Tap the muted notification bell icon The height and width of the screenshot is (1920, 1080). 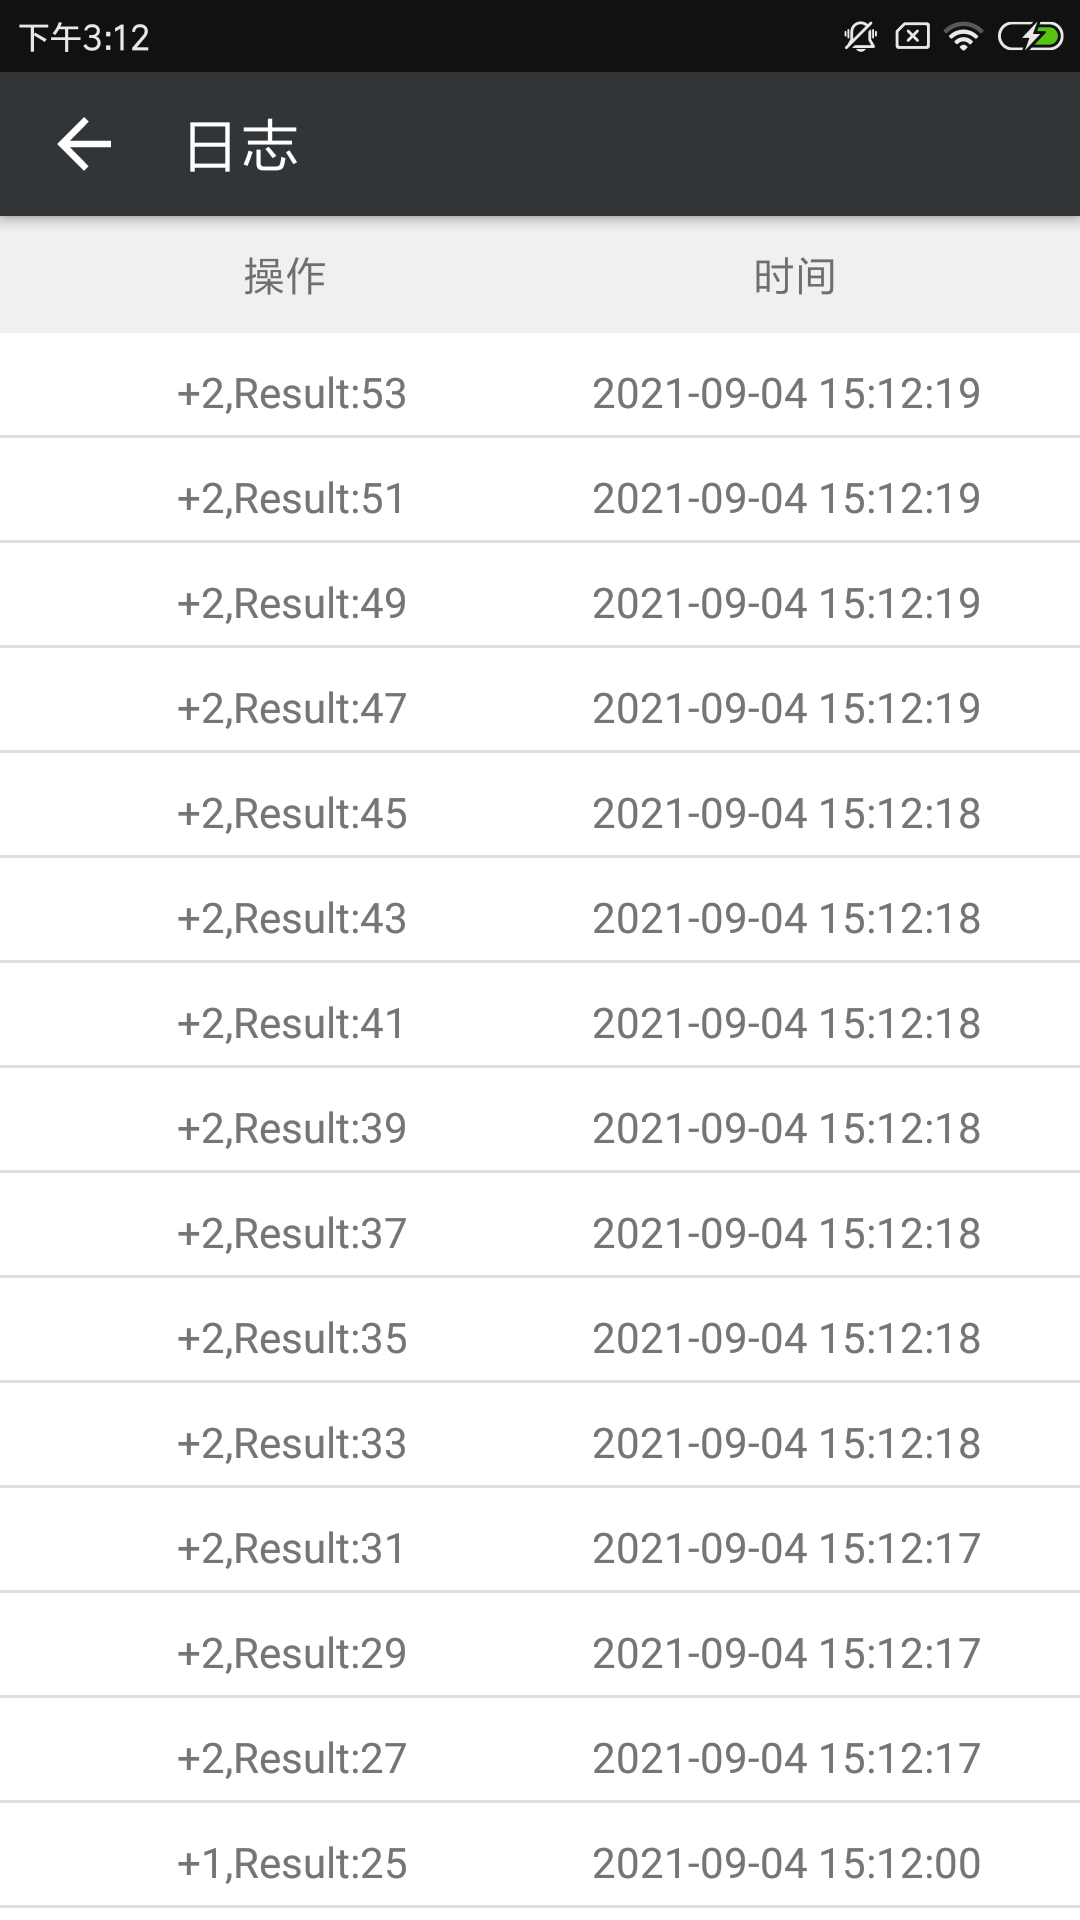tap(860, 38)
